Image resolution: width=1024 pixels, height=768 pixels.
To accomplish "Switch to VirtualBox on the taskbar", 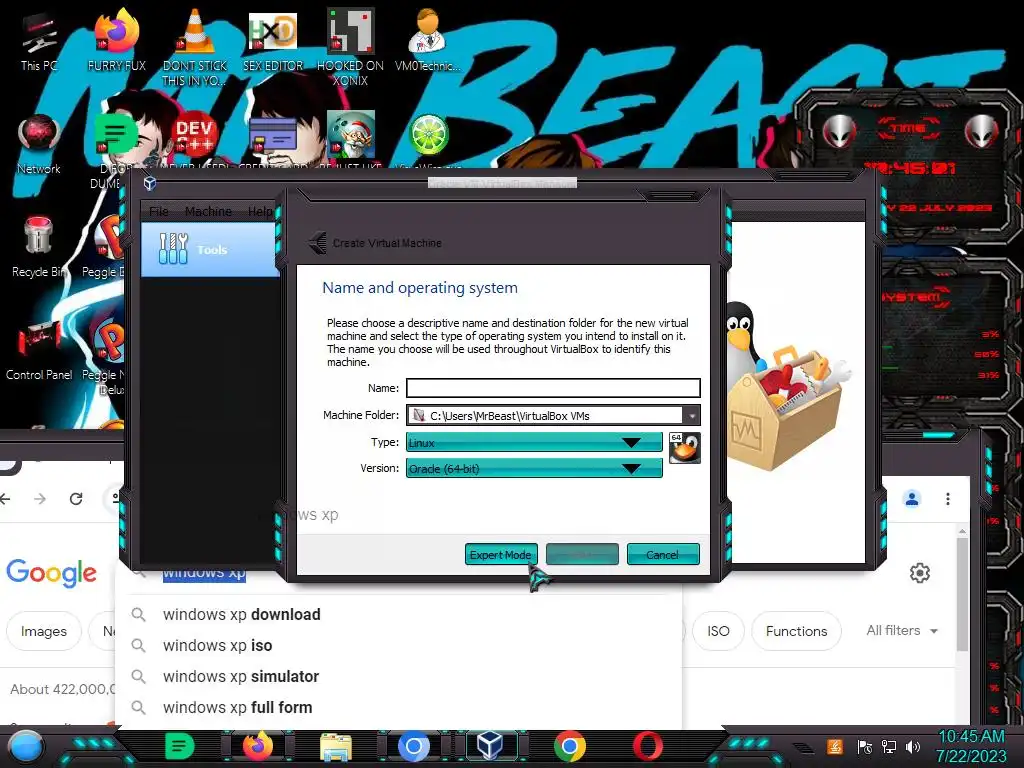I will (x=490, y=746).
